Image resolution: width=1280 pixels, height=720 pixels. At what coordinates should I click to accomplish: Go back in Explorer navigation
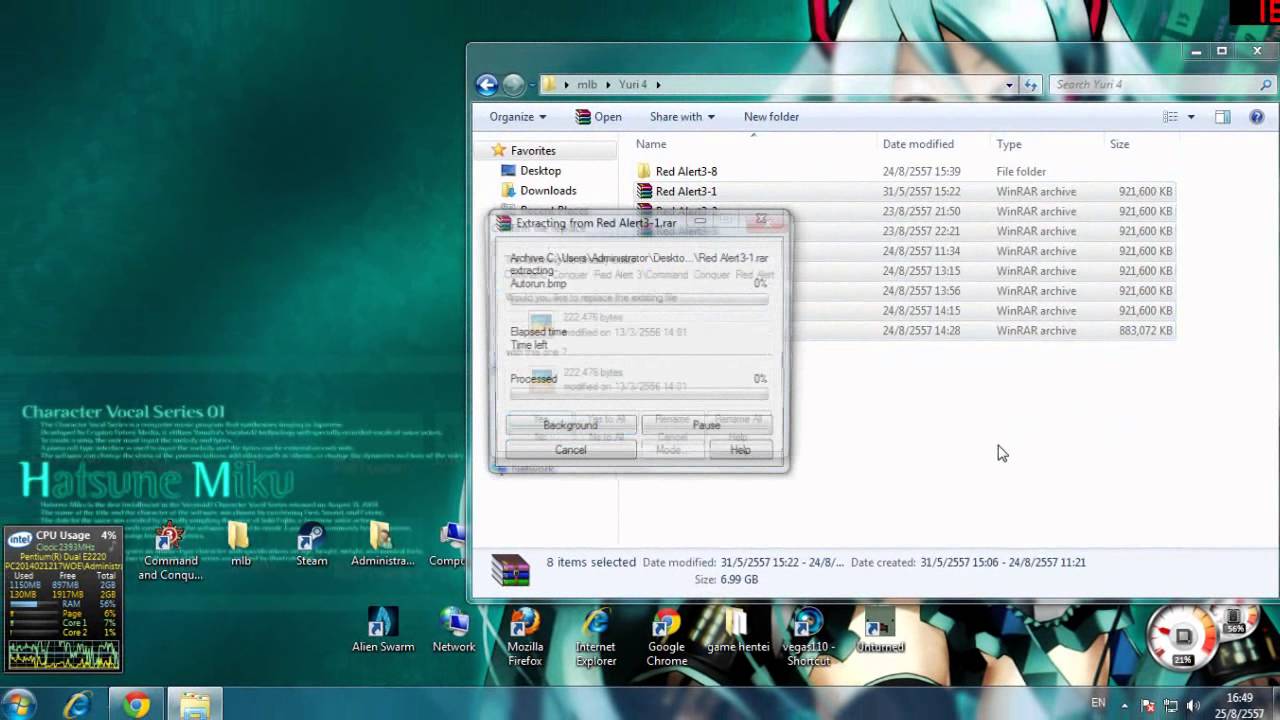click(x=487, y=85)
